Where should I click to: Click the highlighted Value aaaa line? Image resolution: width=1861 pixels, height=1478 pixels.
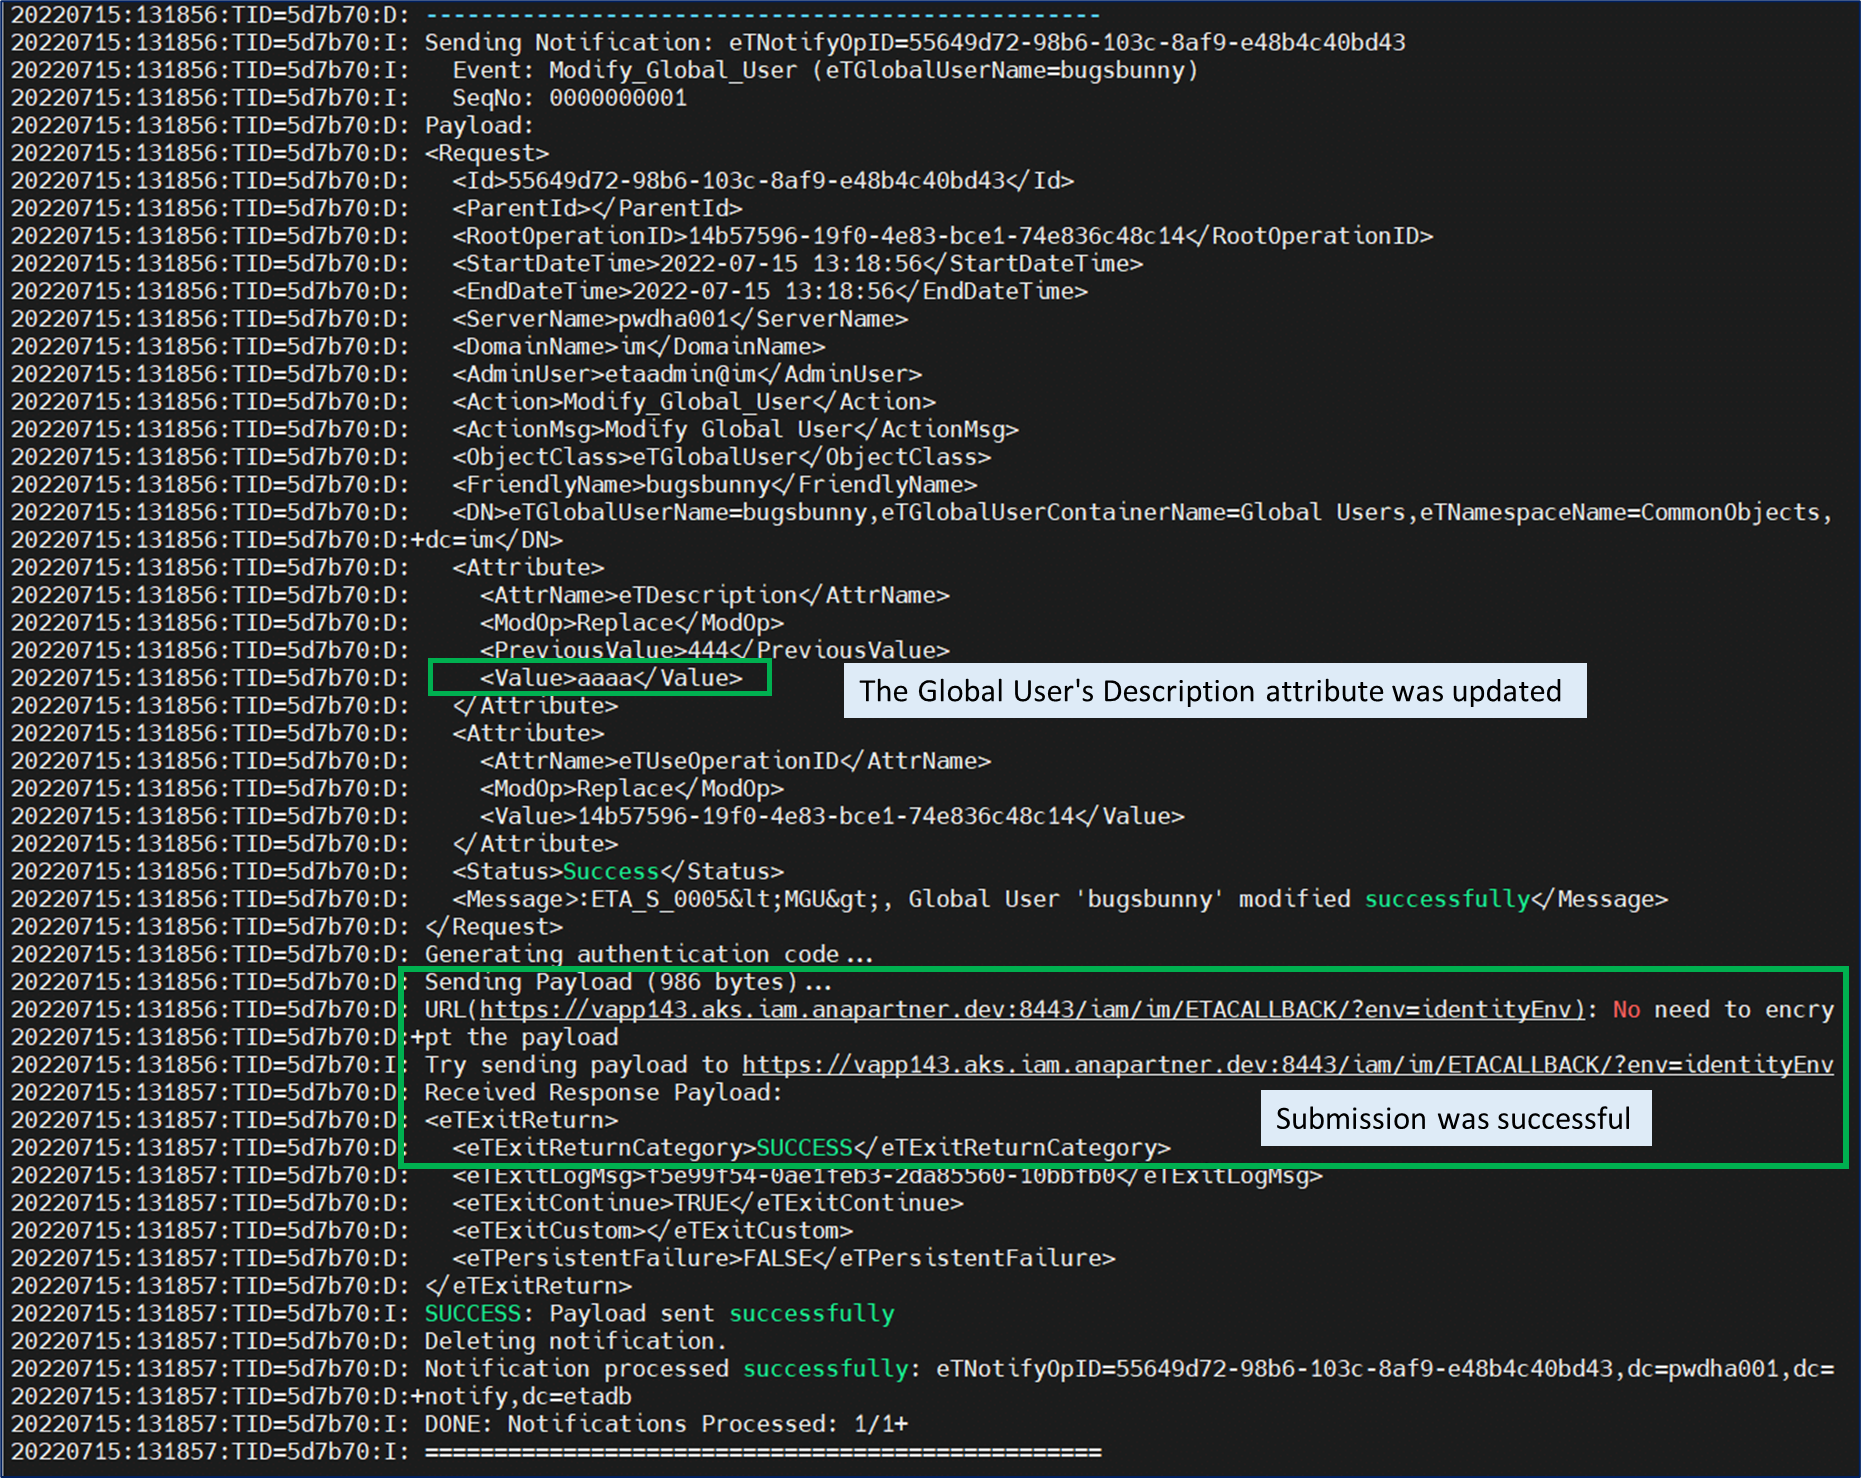point(611,678)
